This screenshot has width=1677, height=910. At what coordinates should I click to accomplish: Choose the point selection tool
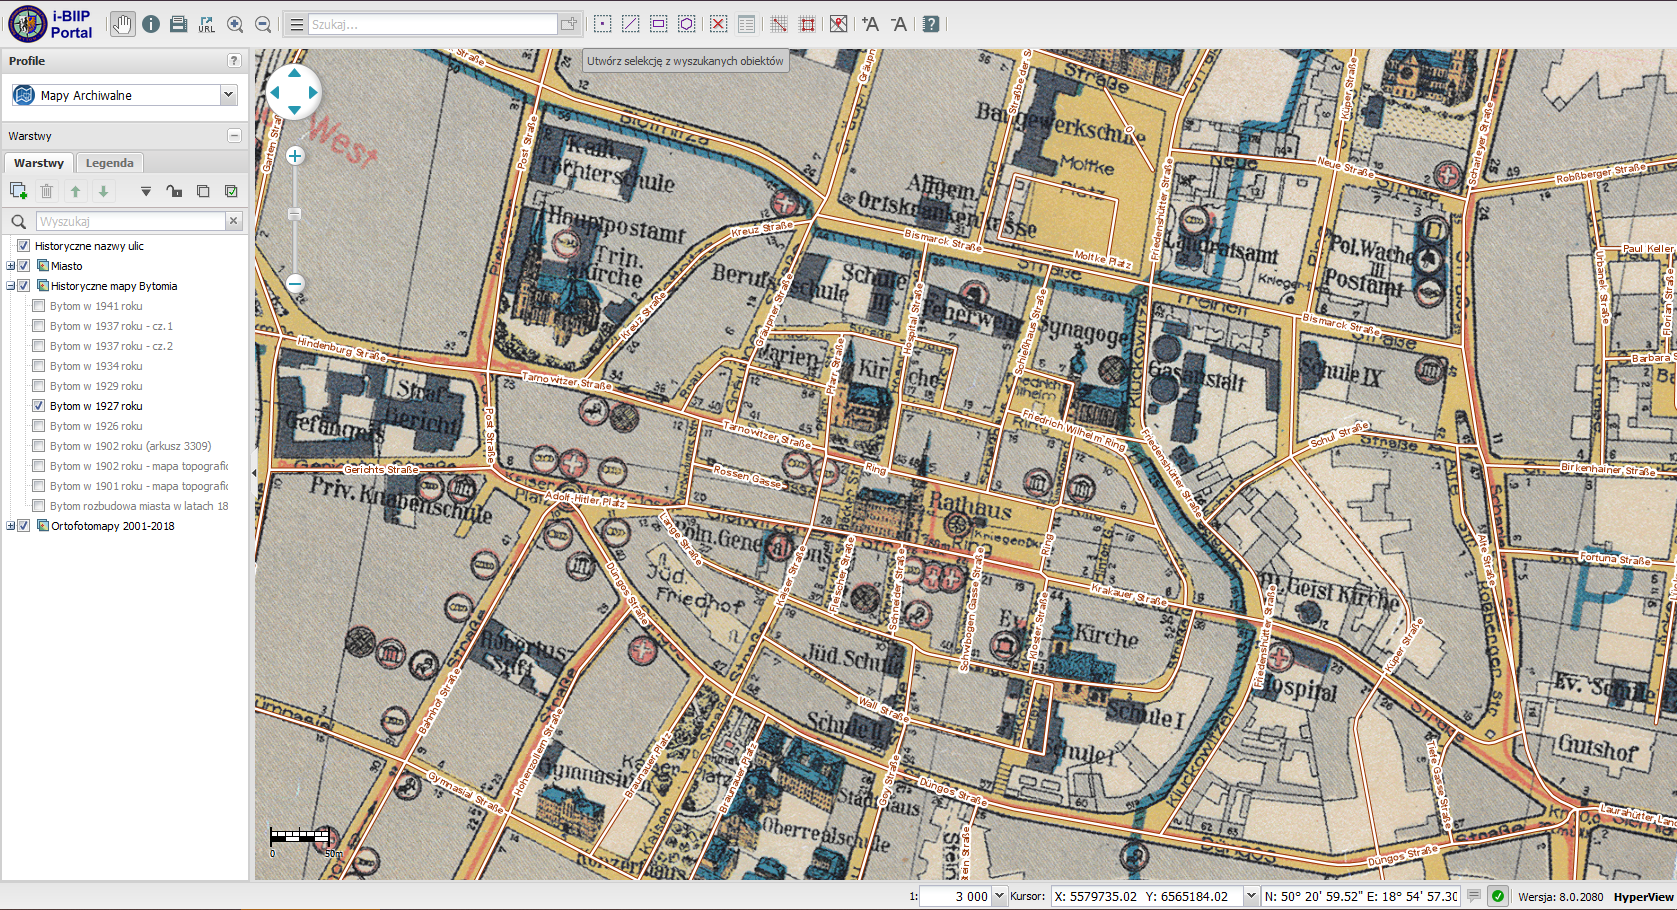tap(603, 24)
